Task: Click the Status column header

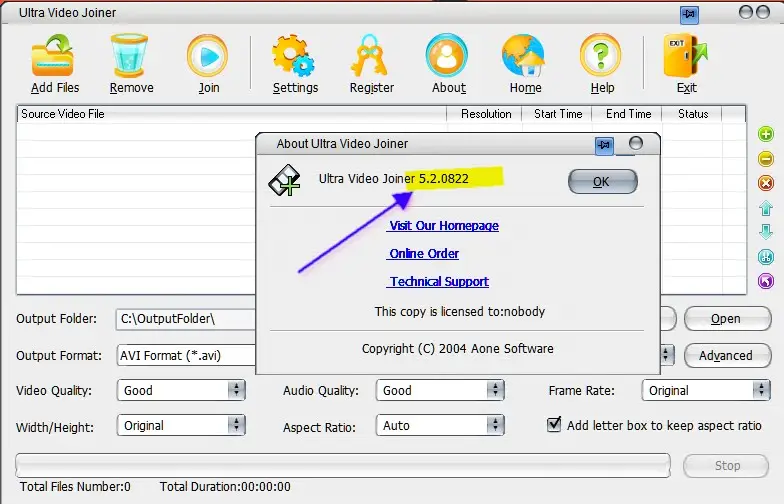Action: click(692, 114)
